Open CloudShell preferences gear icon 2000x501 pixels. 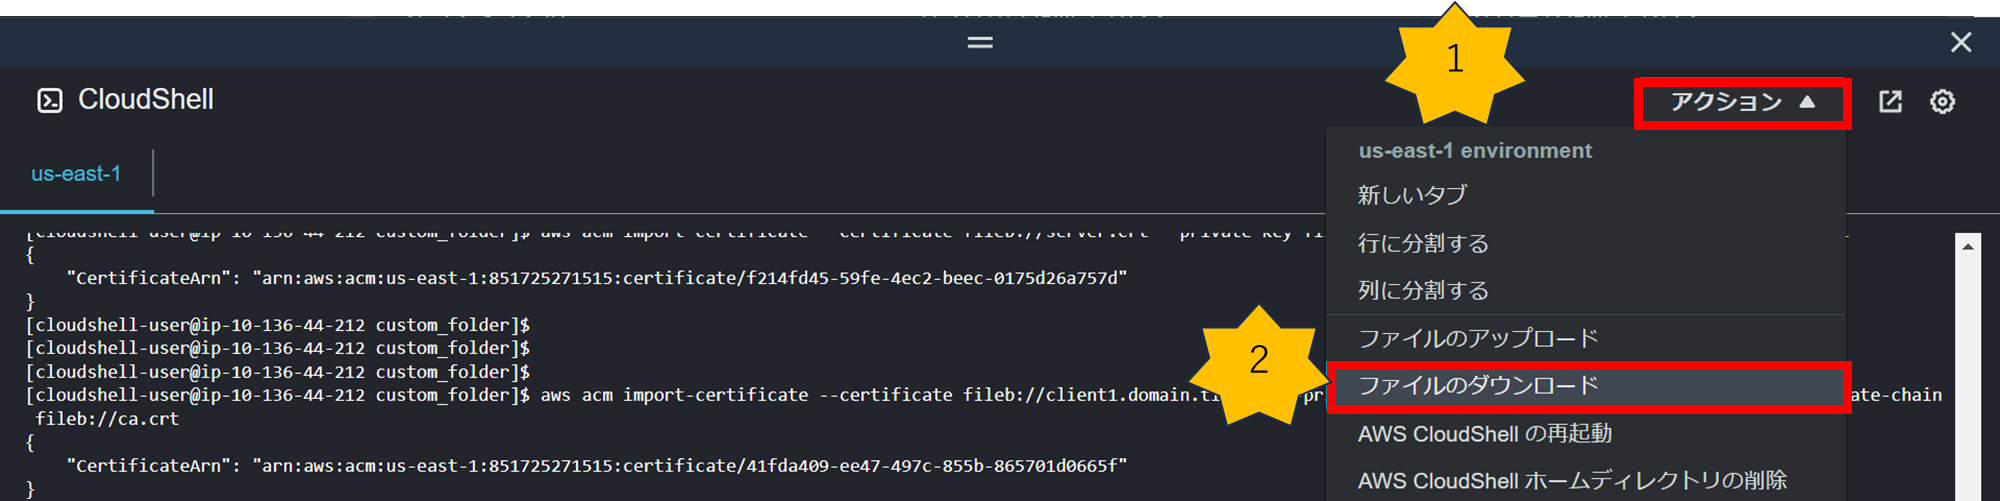1942,101
